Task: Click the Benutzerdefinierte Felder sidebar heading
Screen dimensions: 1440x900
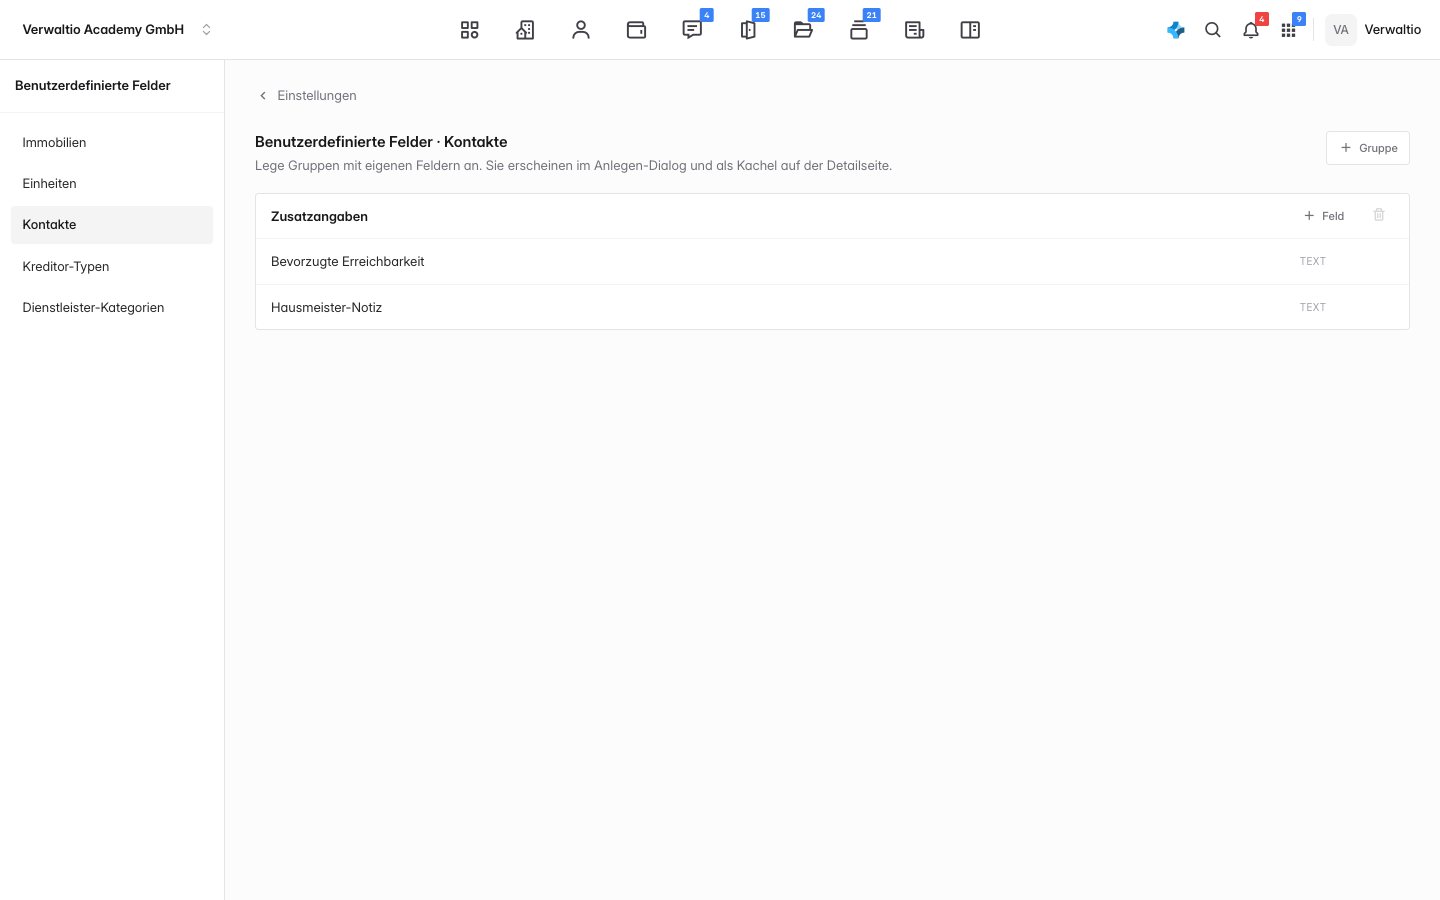Action: [x=93, y=85]
